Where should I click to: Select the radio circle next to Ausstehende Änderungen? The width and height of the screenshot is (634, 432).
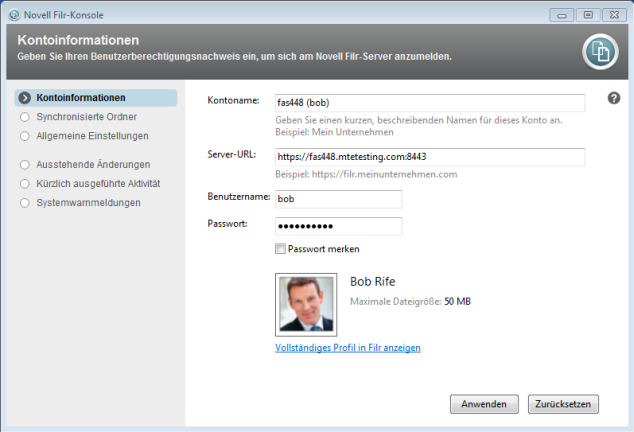click(25, 165)
